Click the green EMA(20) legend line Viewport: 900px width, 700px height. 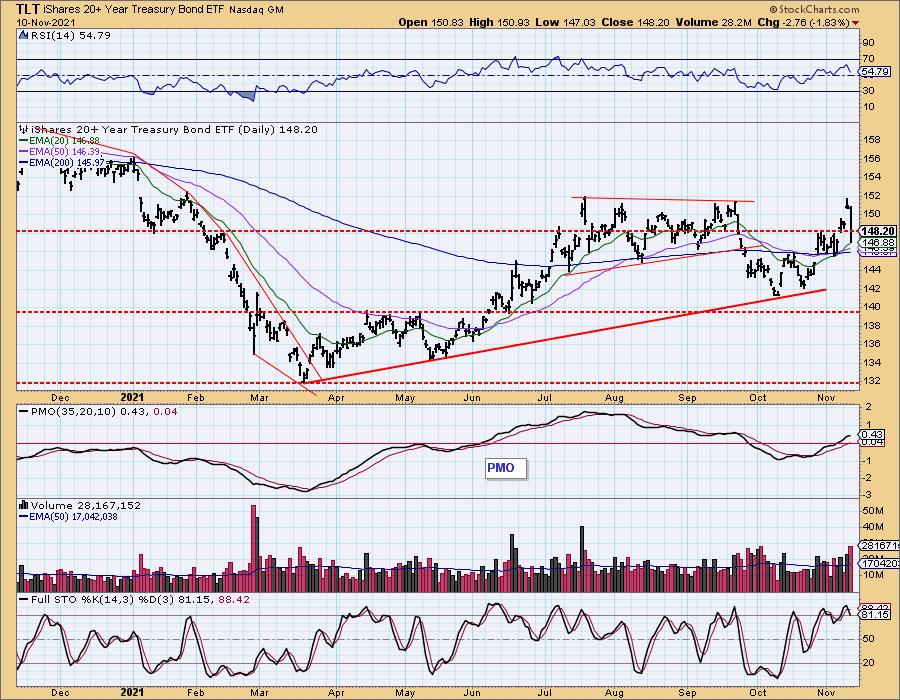[x=24, y=141]
